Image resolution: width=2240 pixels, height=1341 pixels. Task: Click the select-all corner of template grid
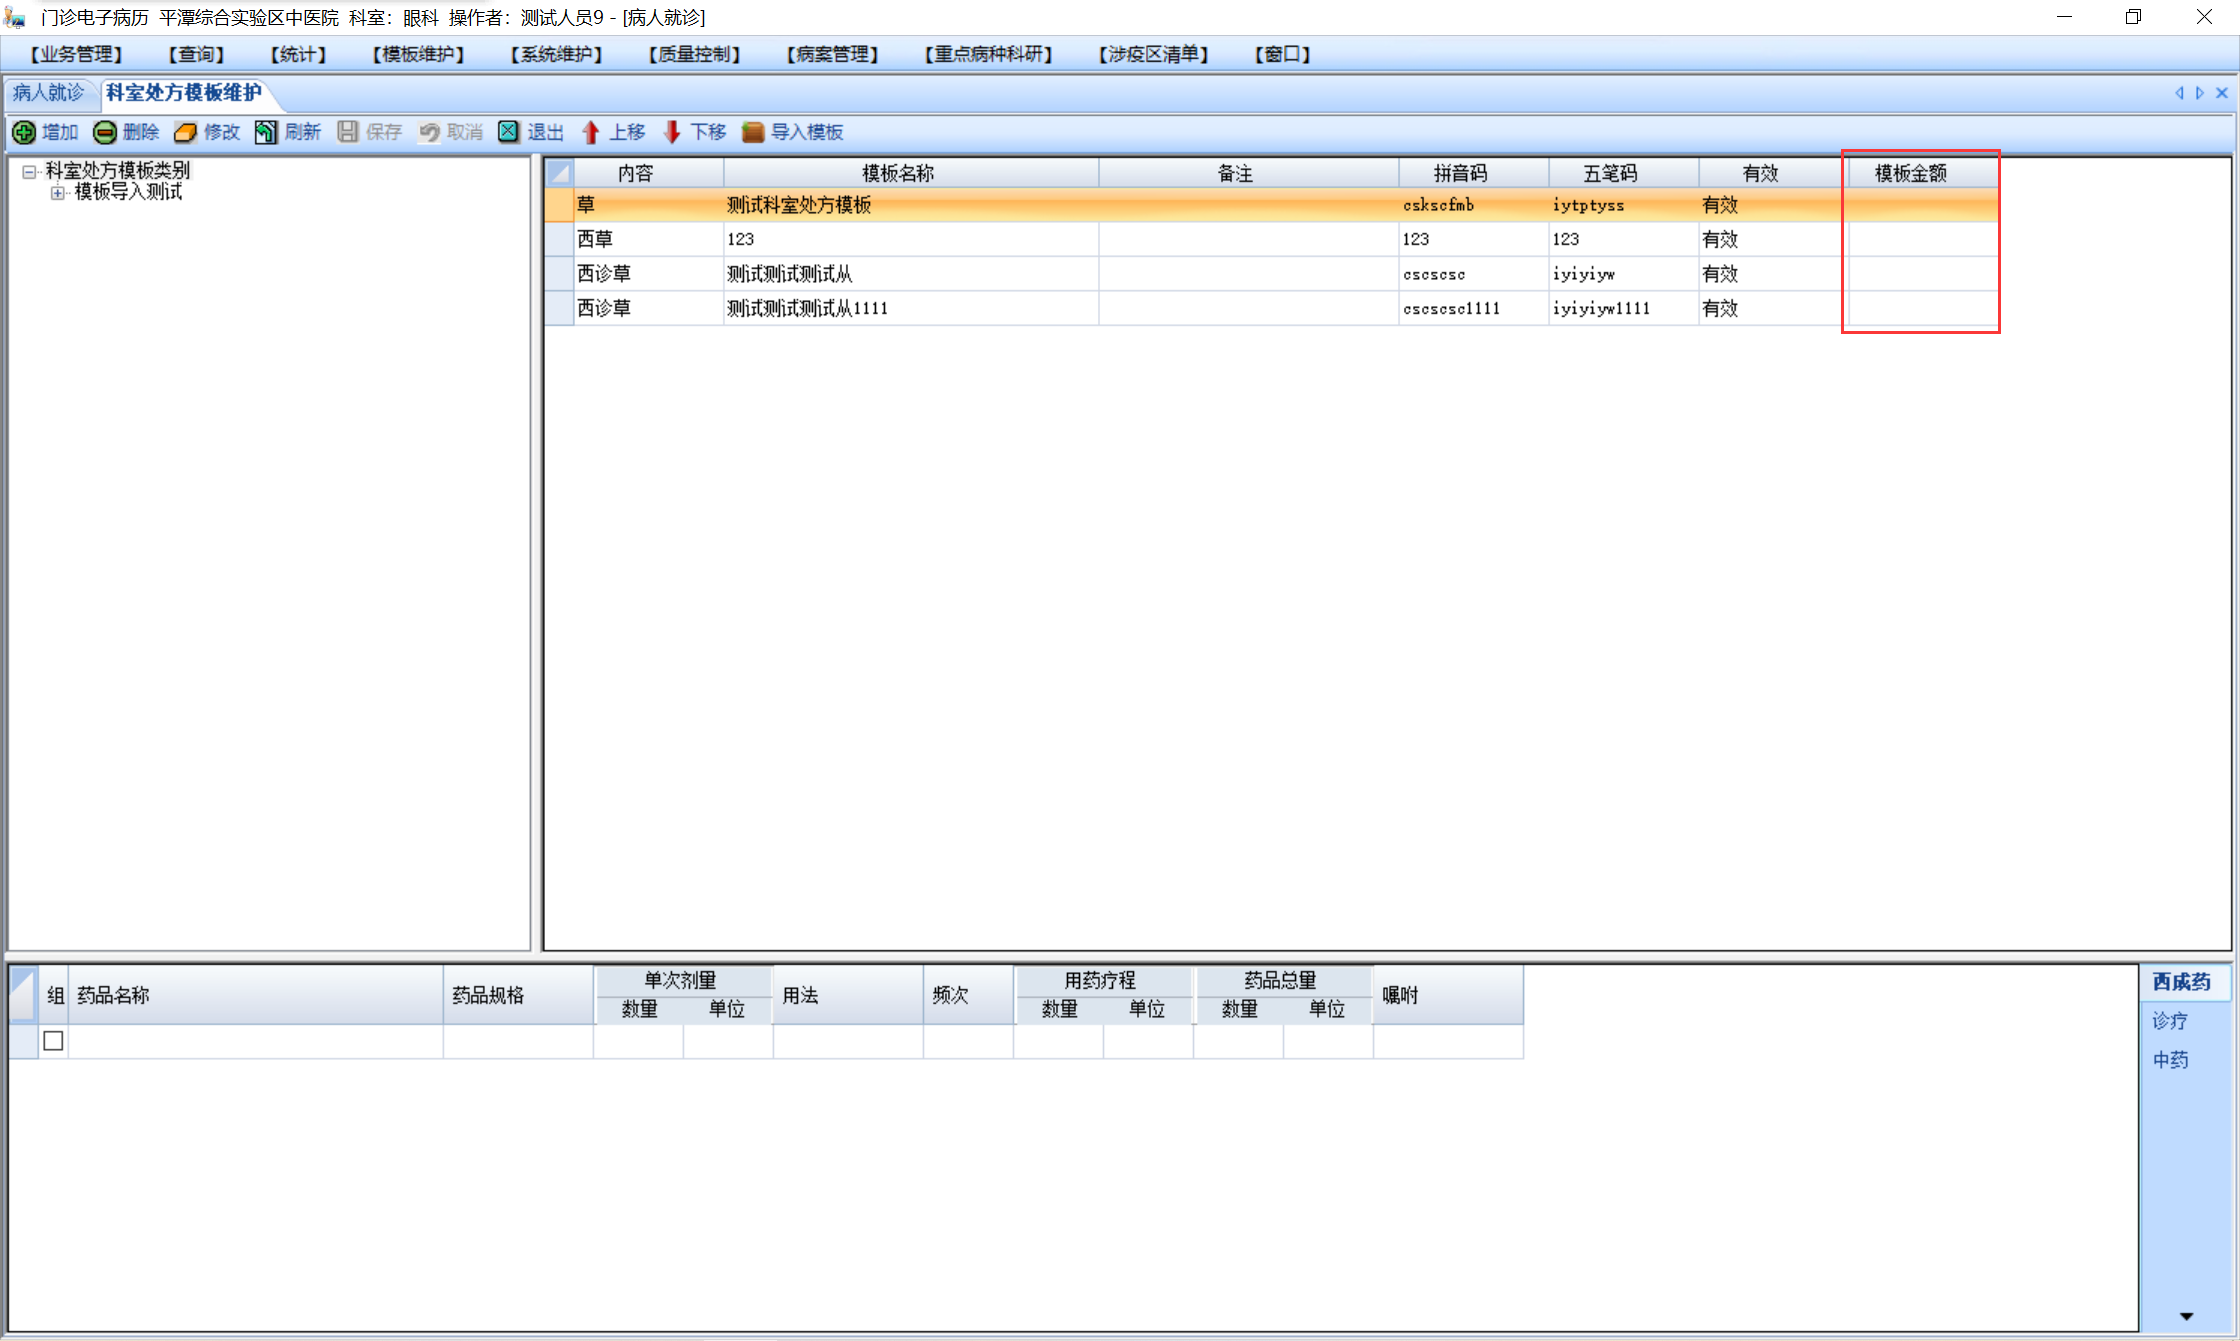click(559, 173)
